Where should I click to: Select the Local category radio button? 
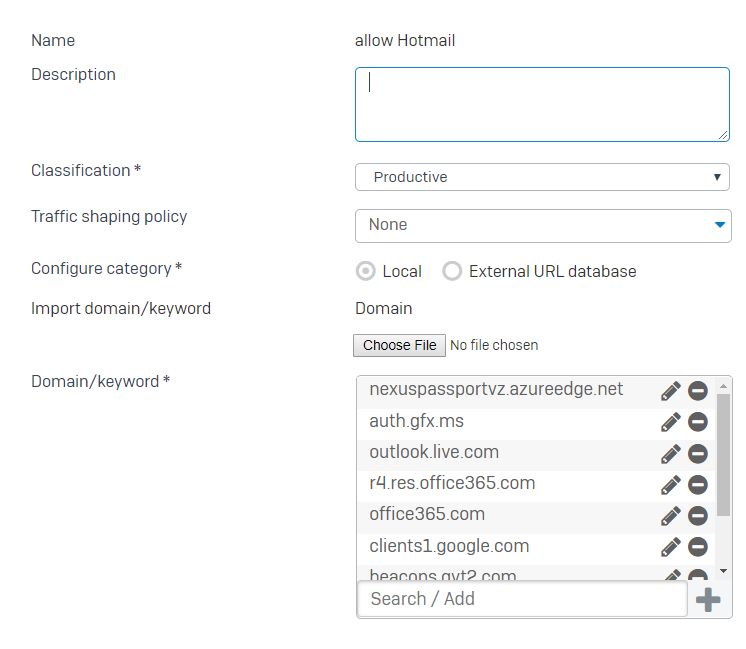[367, 271]
